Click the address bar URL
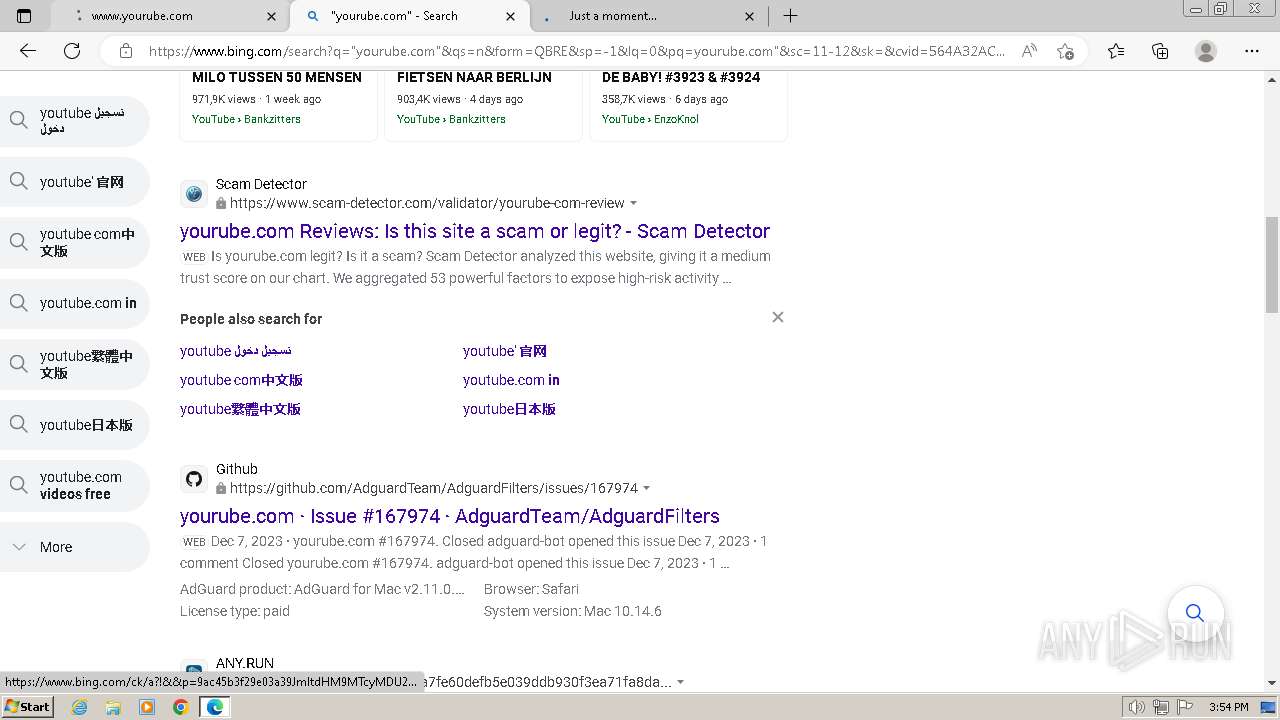Screen dimensions: 1280x720 577,51
